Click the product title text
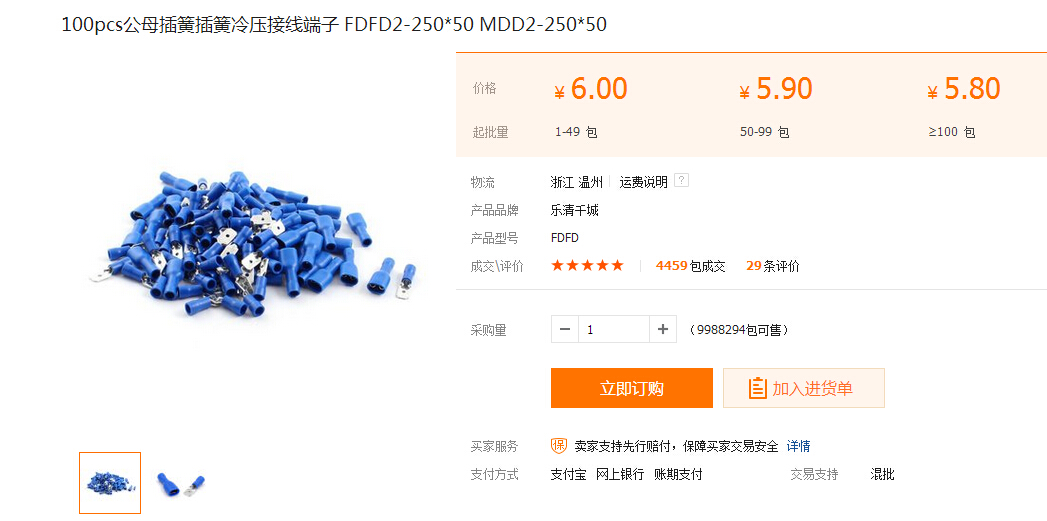 coord(334,25)
